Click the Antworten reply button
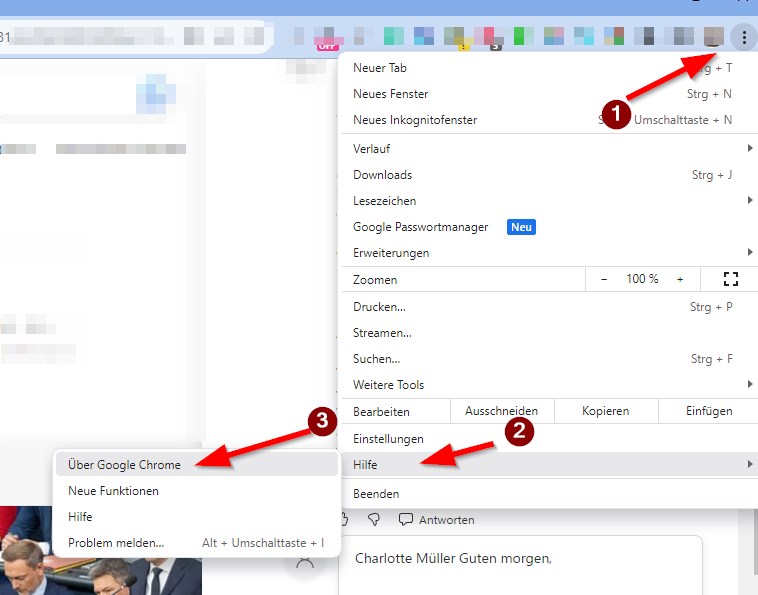This screenshot has height=595, width=758. point(437,520)
